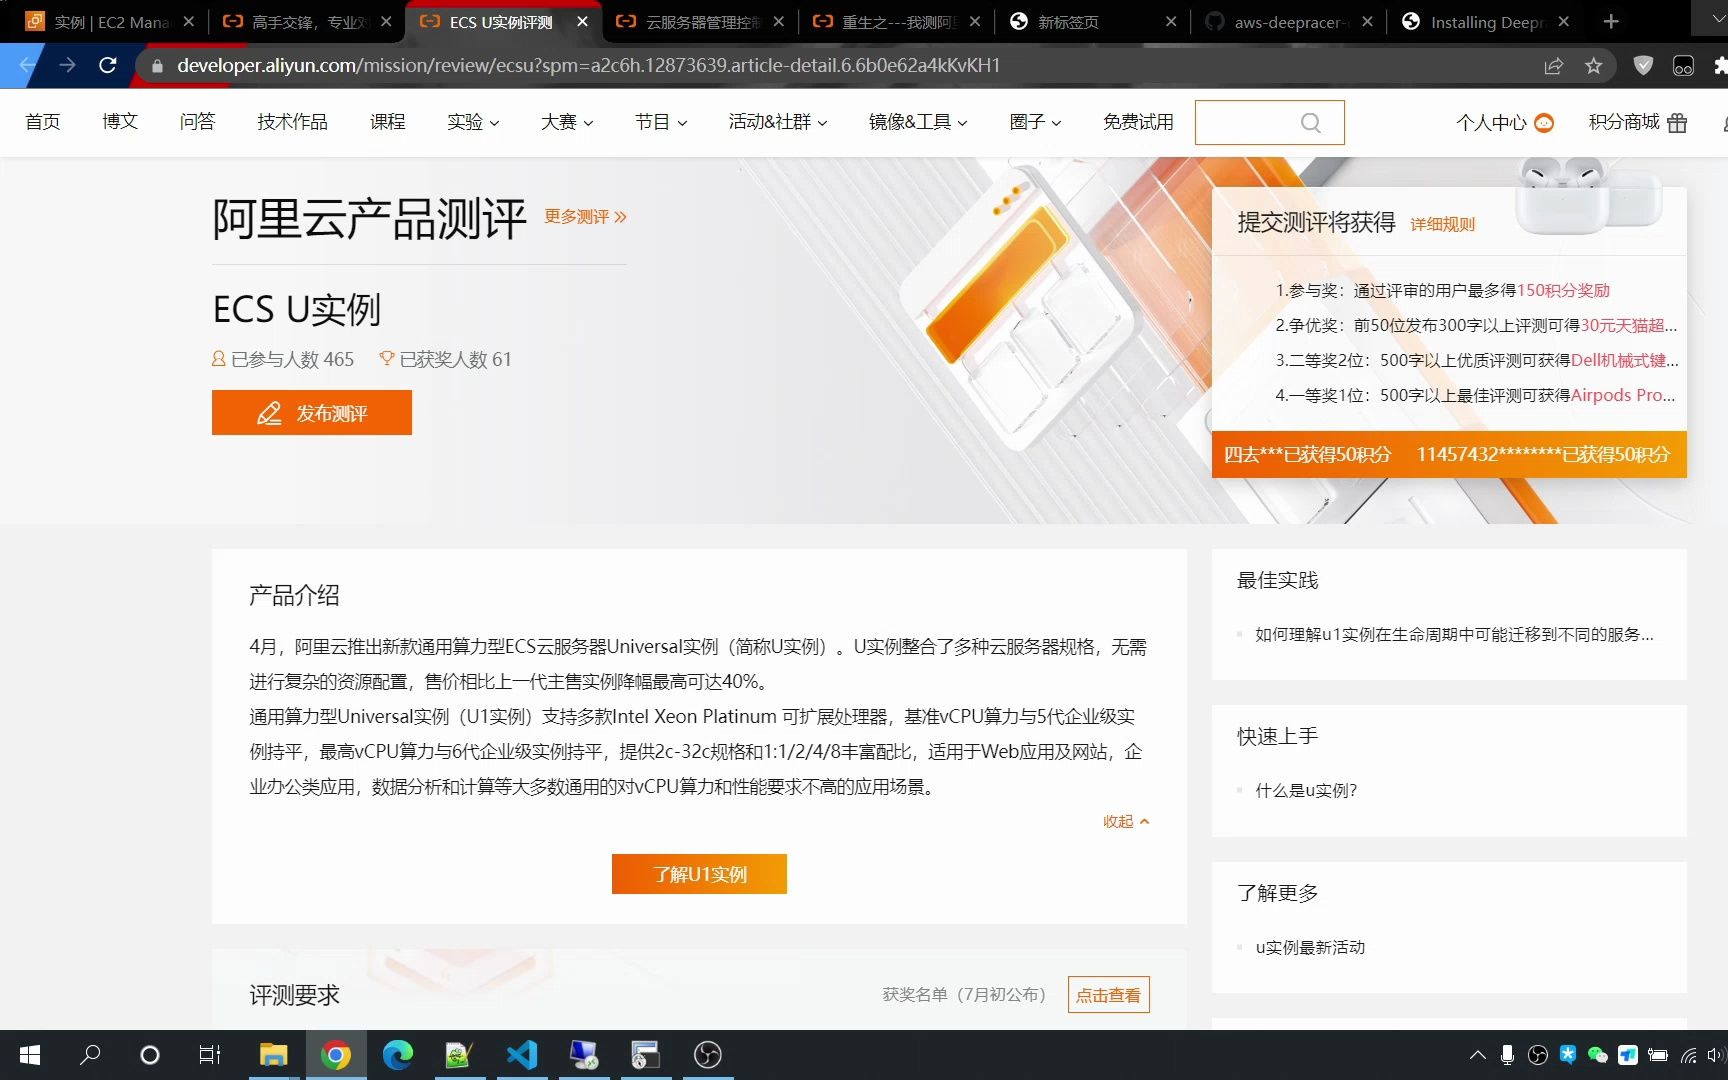Open the 什么是u实例? link
Image resolution: width=1728 pixels, height=1080 pixels.
1306,791
